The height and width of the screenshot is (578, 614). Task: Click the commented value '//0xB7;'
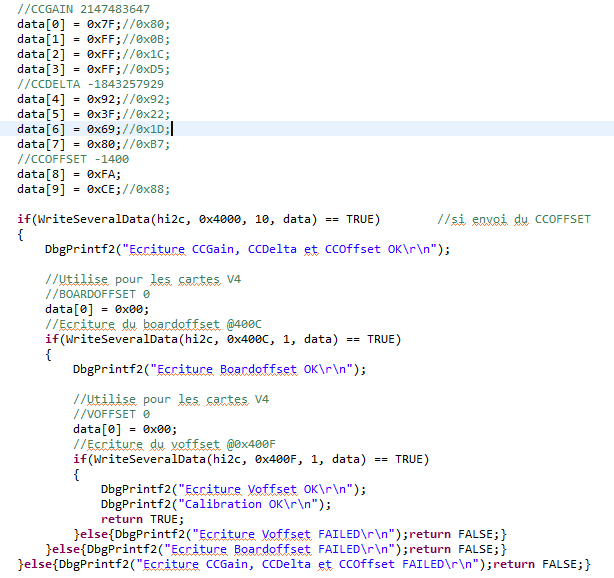point(146,144)
